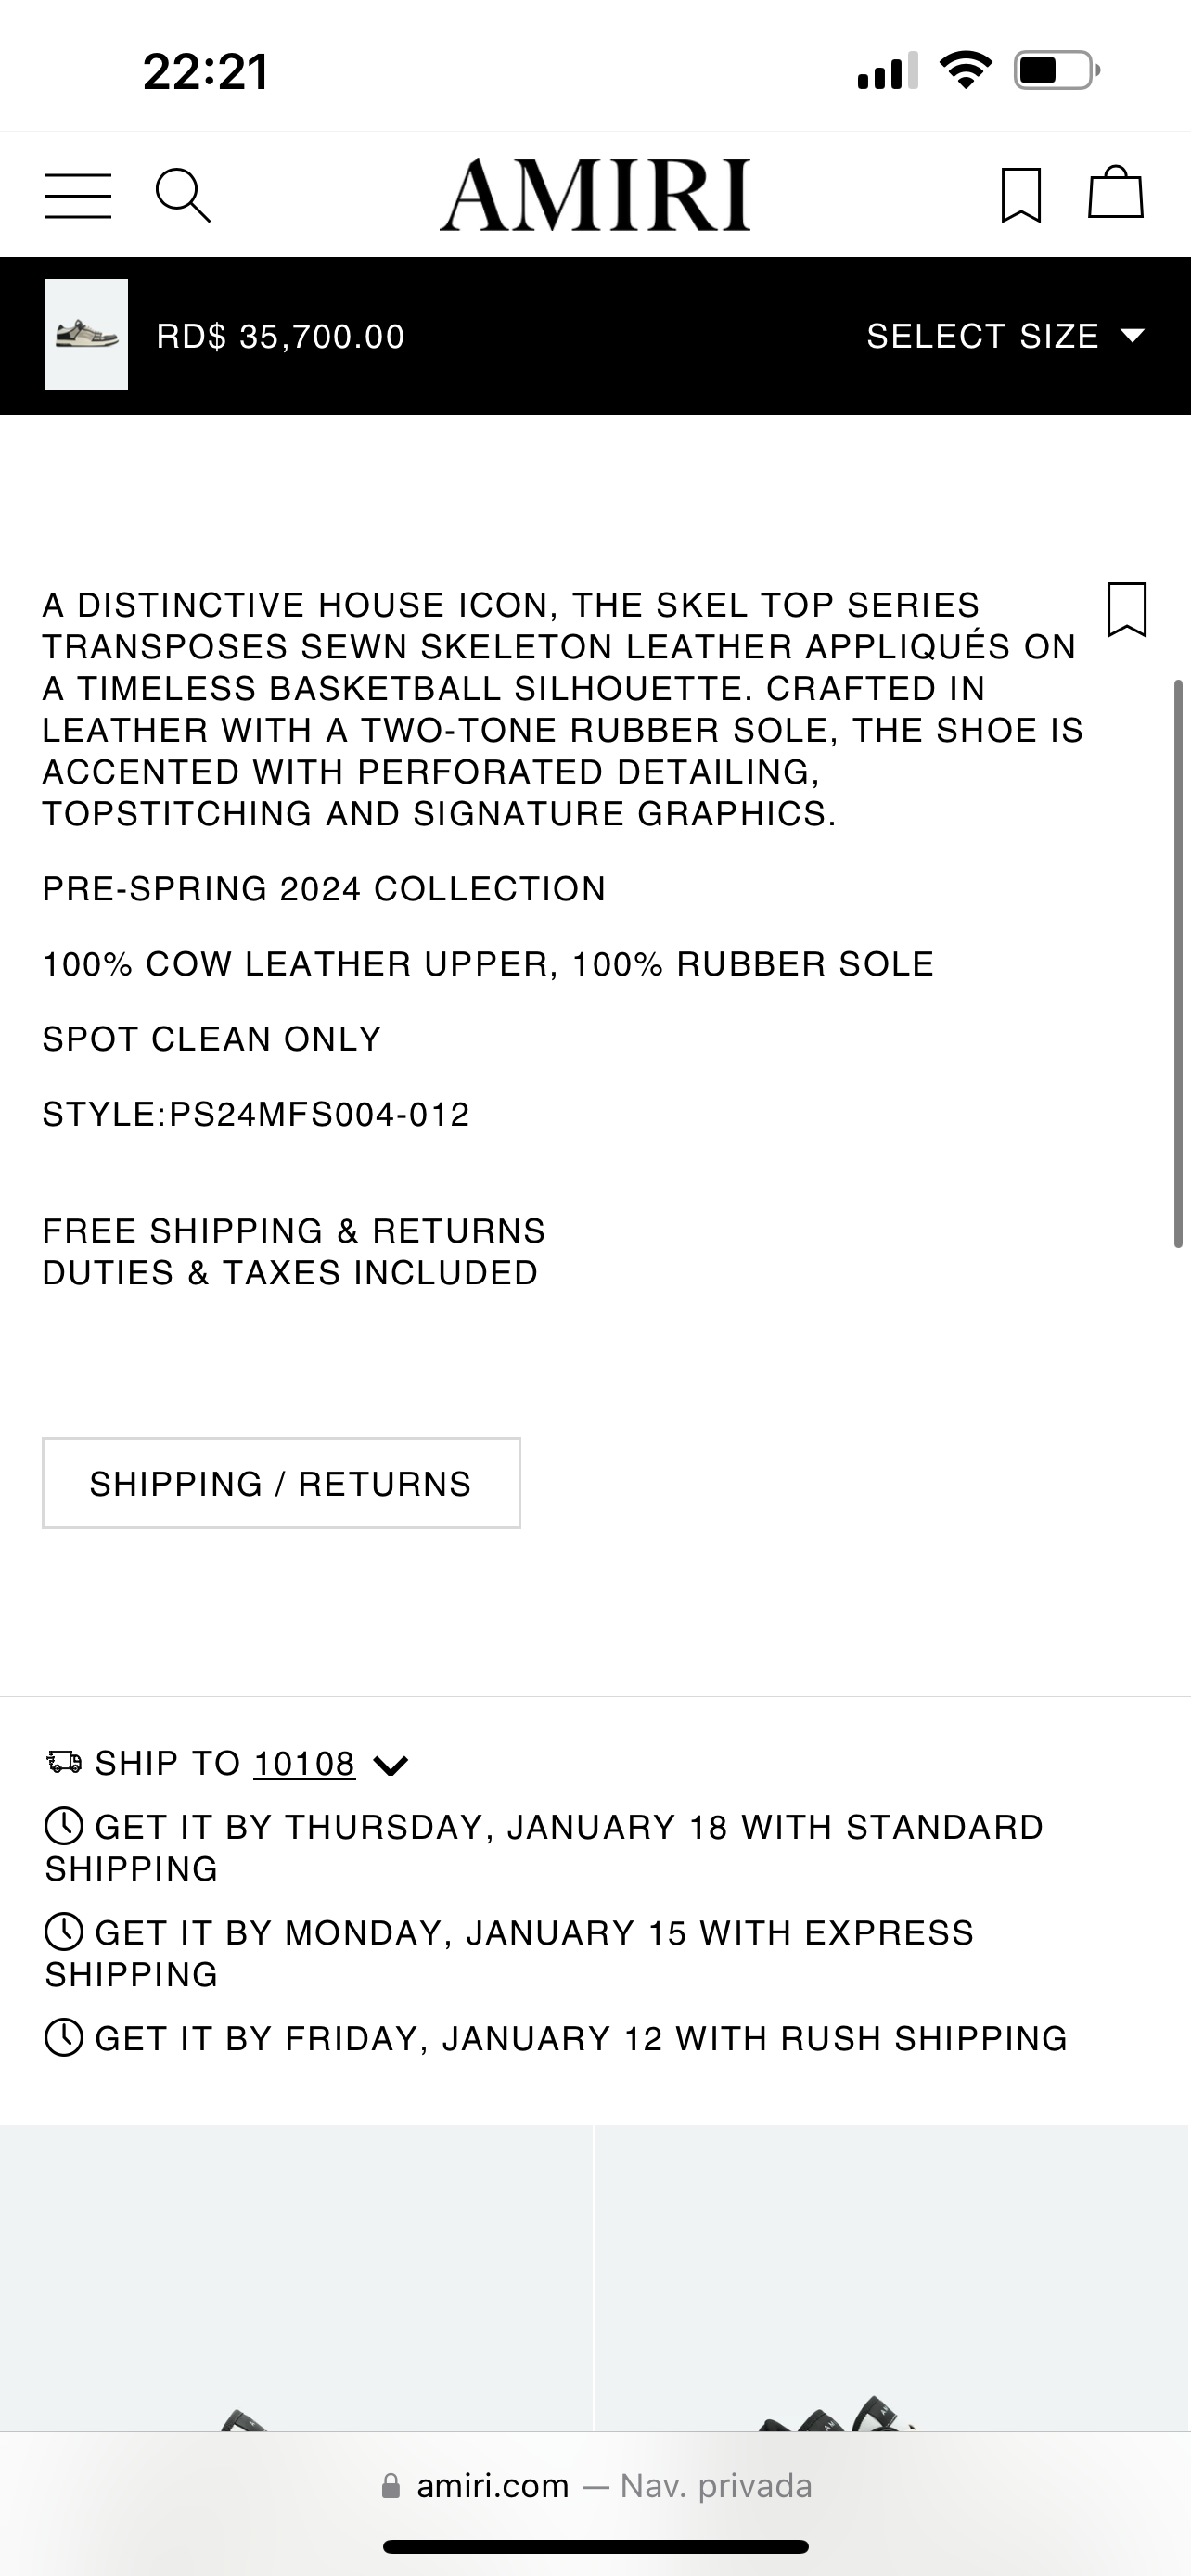Tap the delivery truck icon
Screen dimensions: 1191x2576
65,1762
